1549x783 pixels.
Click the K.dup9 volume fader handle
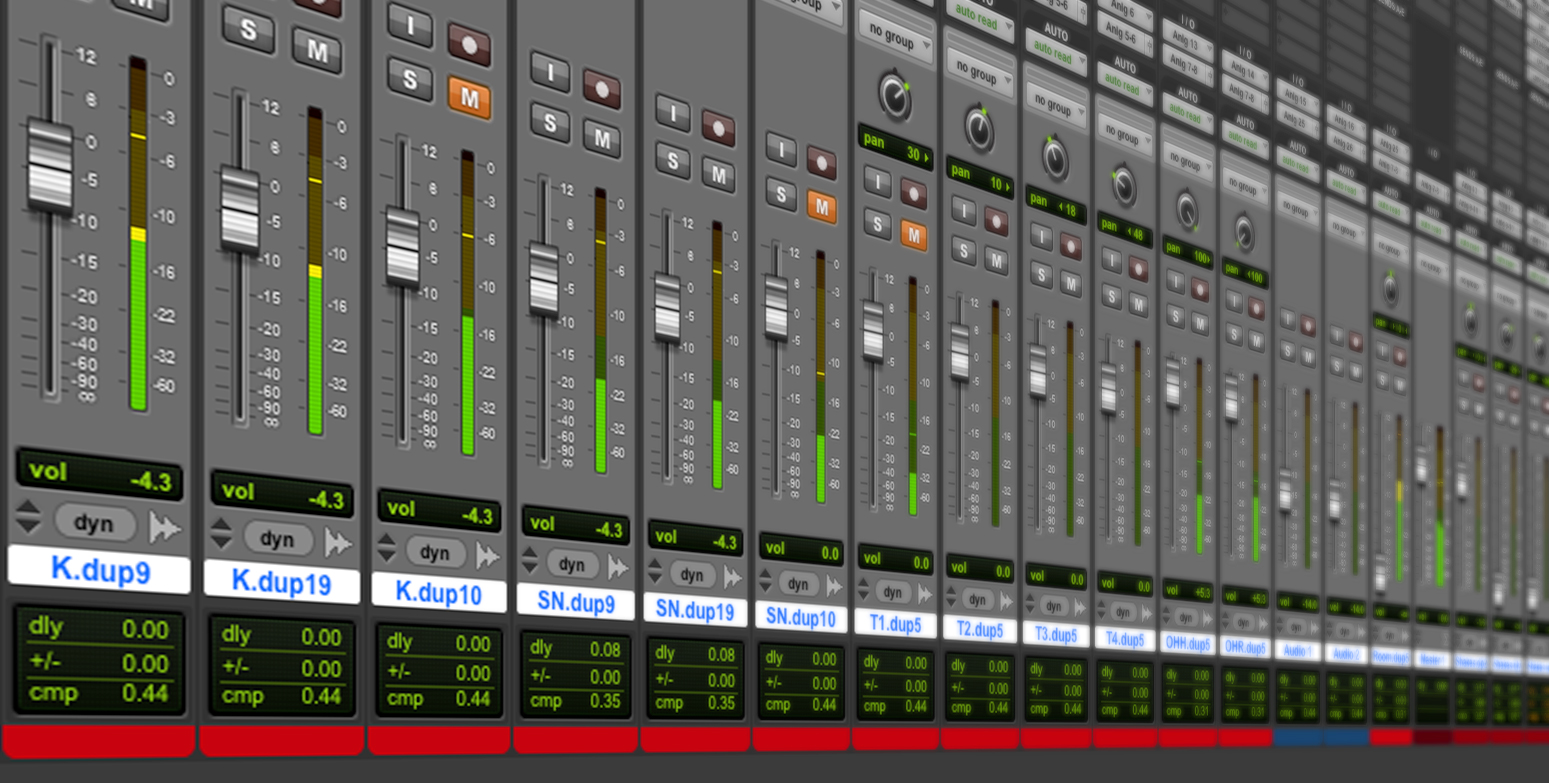[x=50, y=166]
